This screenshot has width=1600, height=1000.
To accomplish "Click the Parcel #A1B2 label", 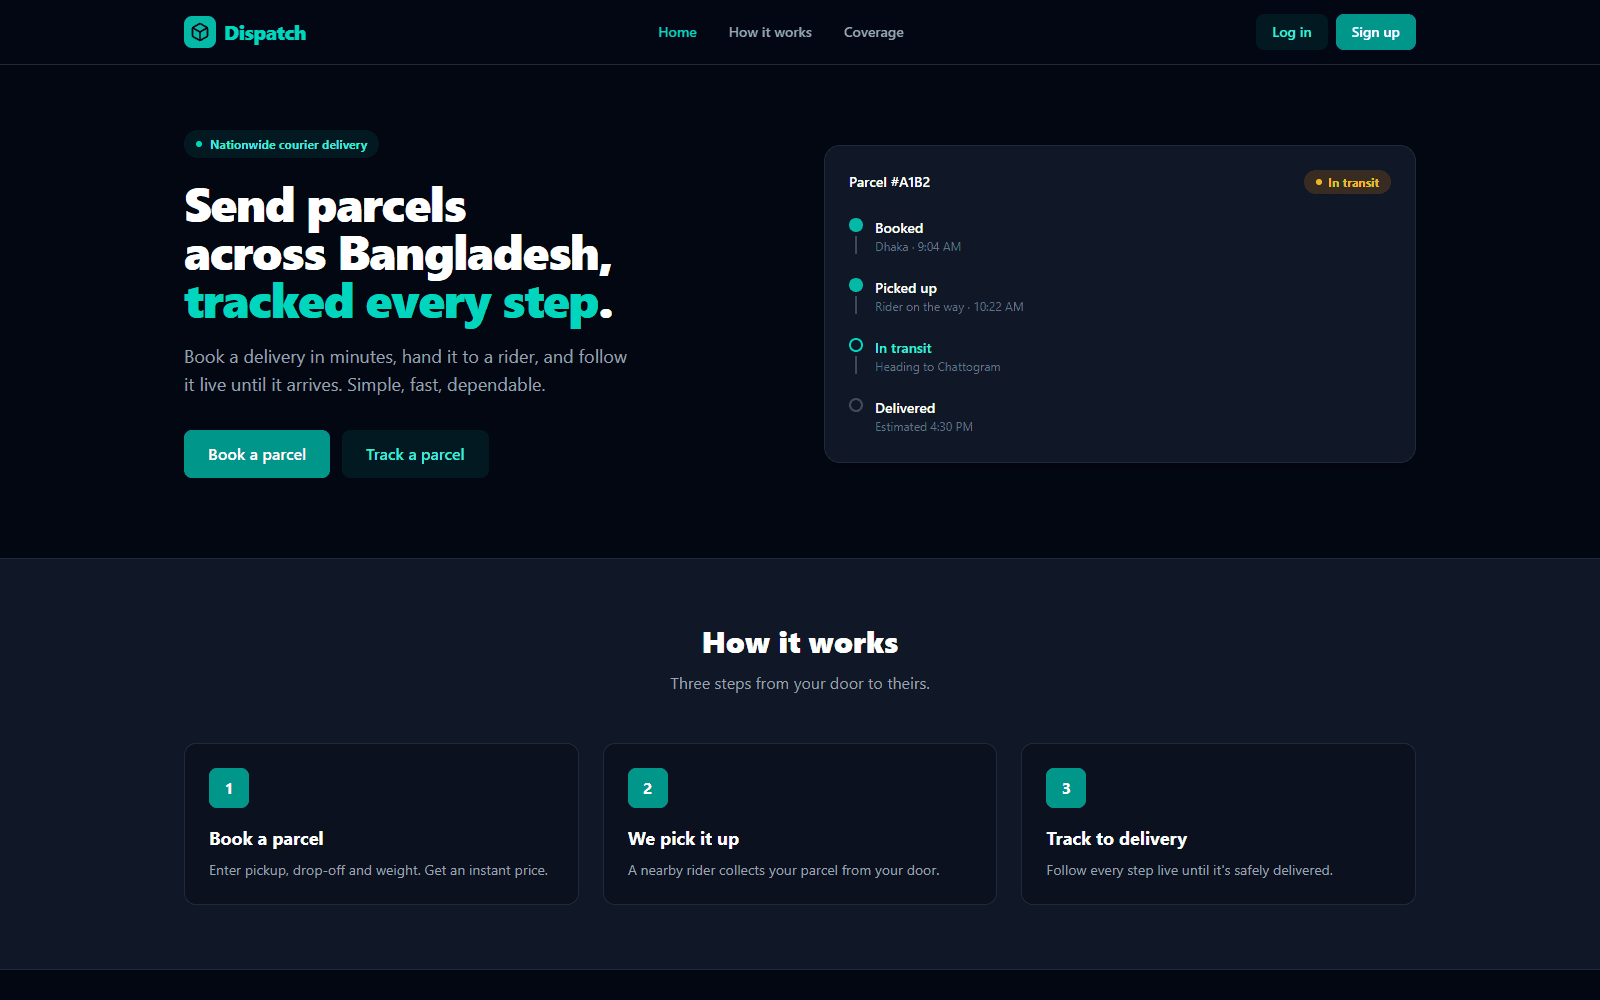I will pyautogui.click(x=890, y=182).
